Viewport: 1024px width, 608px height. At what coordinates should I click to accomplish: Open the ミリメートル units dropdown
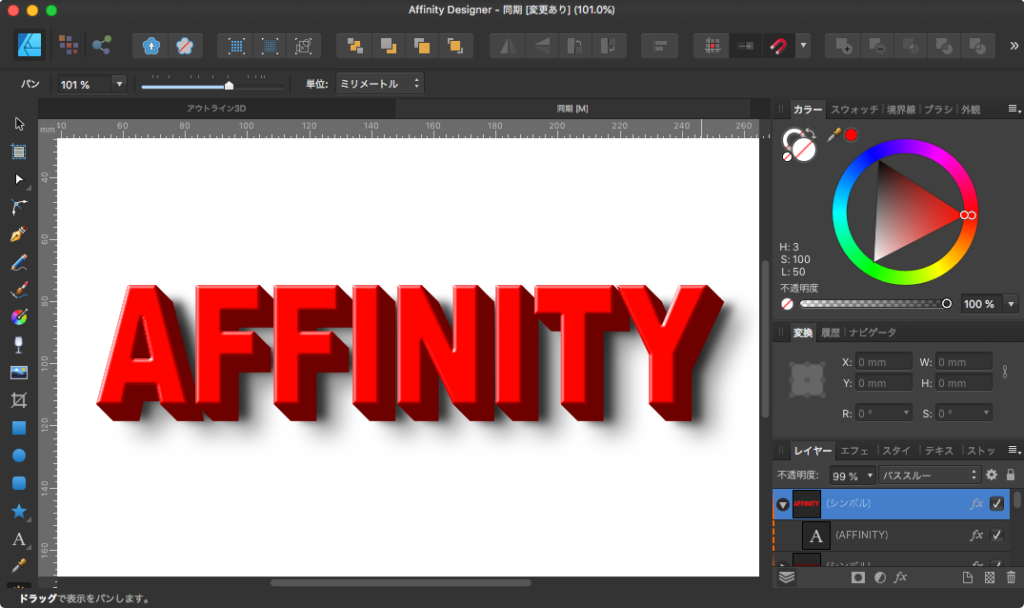pos(379,84)
